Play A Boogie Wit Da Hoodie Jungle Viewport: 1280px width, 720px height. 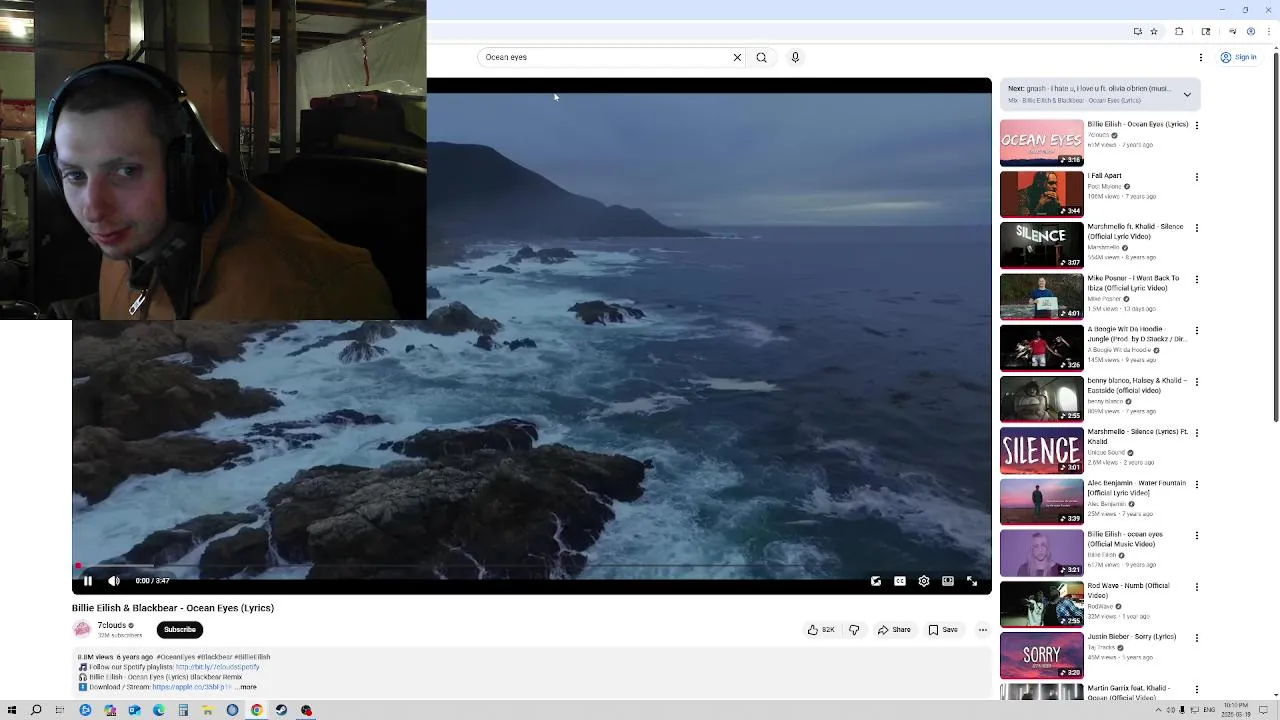click(x=1042, y=348)
